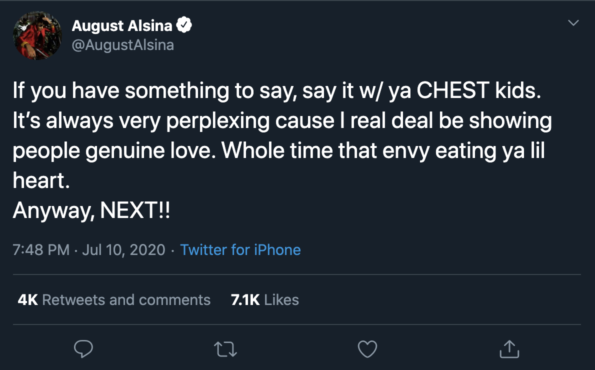Click the word CHEST in the tweet
The image size is (595, 370).
[452, 90]
